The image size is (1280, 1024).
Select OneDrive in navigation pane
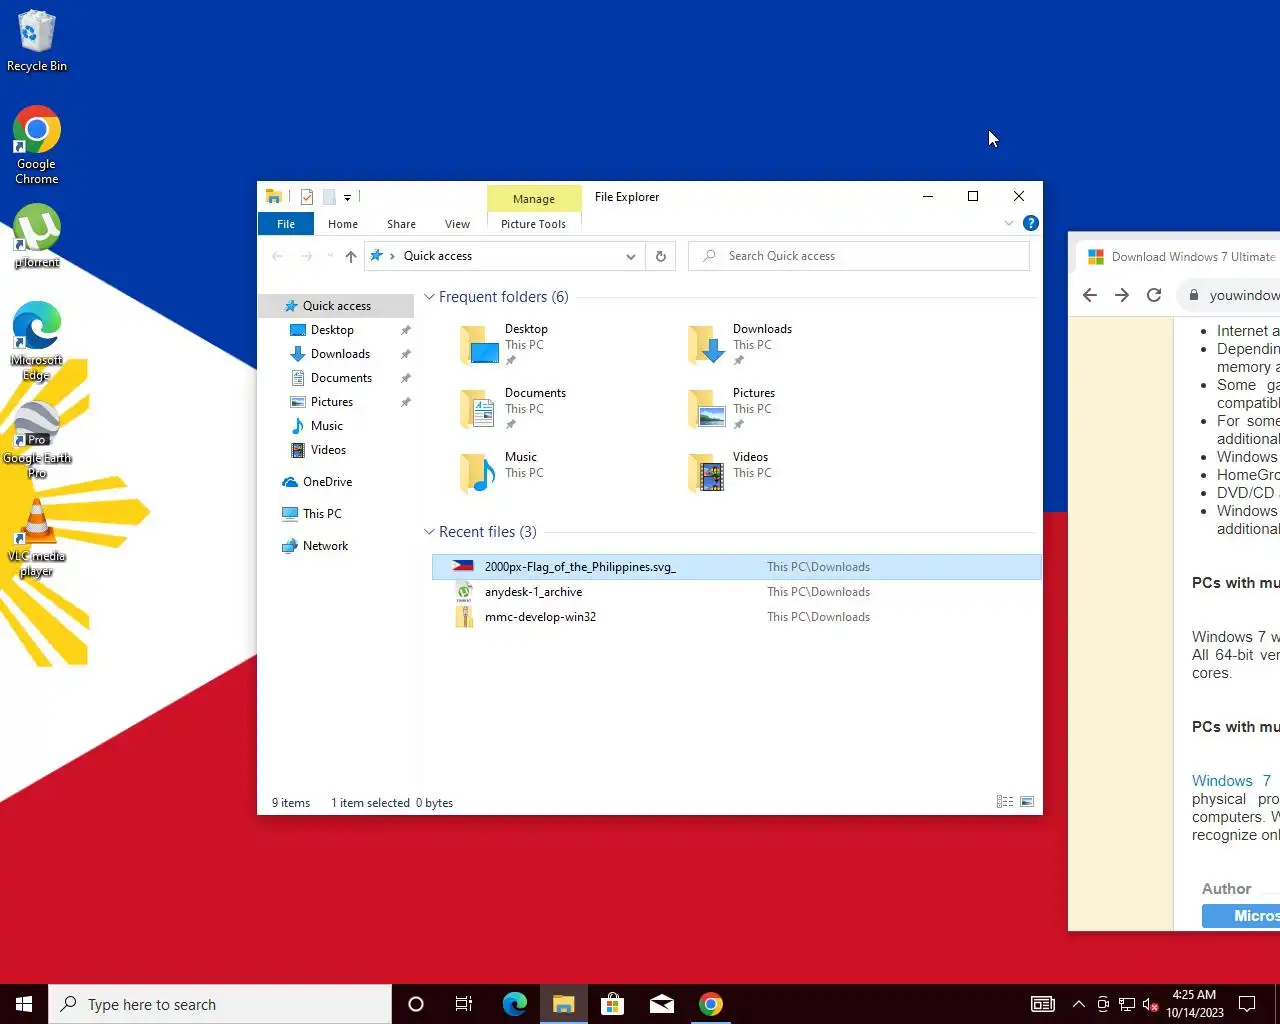tap(327, 482)
